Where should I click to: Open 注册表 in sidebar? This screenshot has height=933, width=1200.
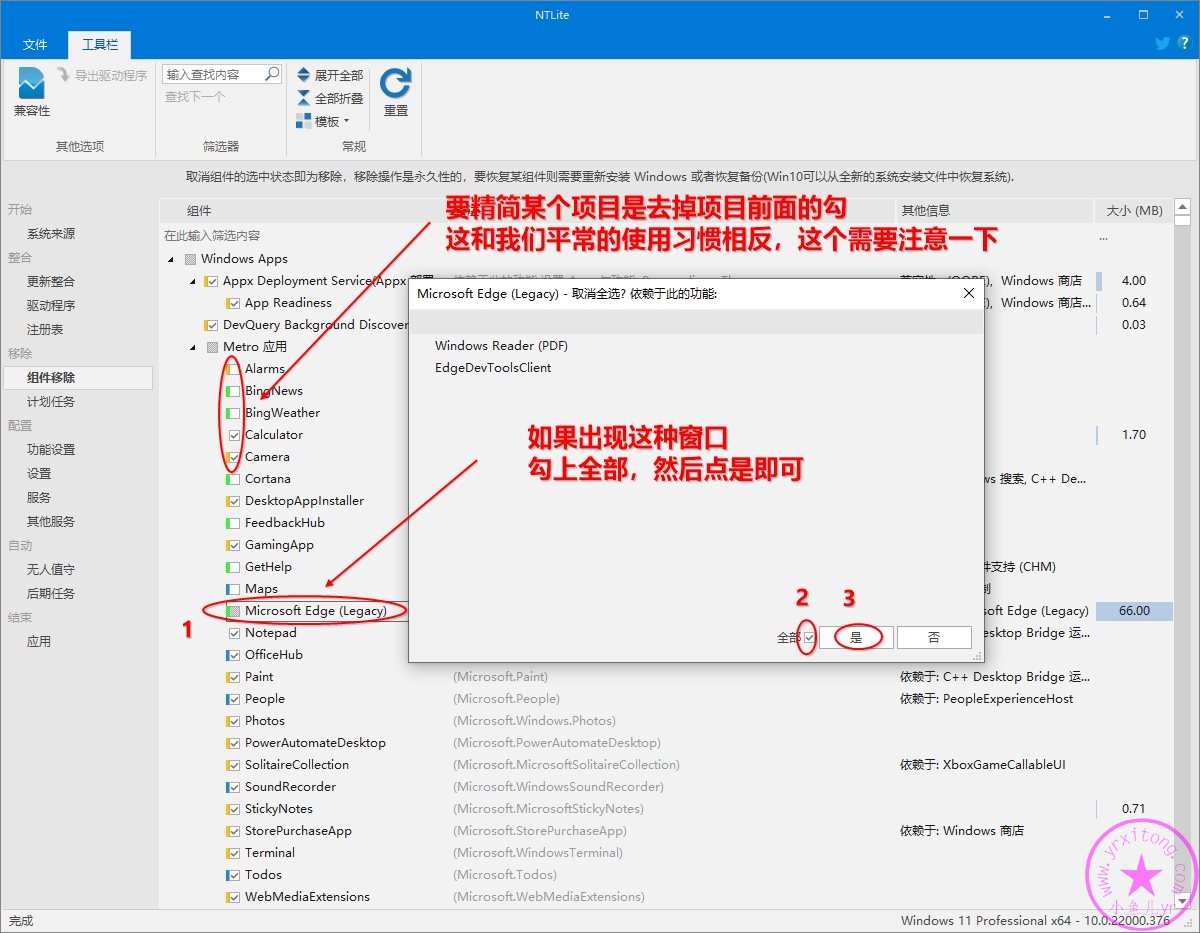coord(45,329)
